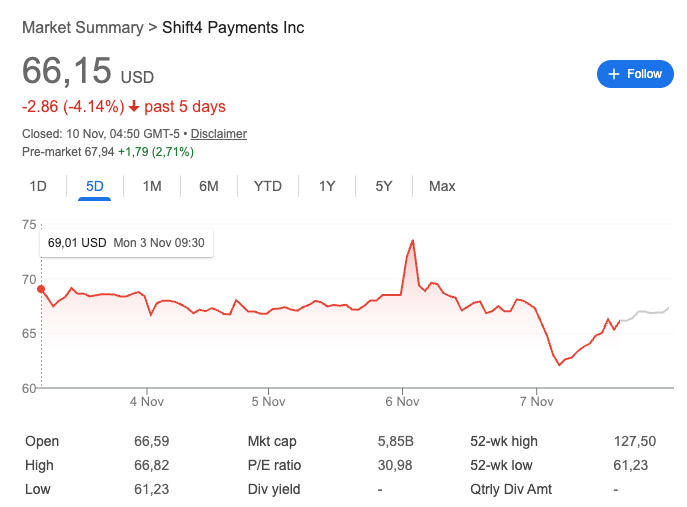Click the red dot chart start marker

(x=41, y=289)
